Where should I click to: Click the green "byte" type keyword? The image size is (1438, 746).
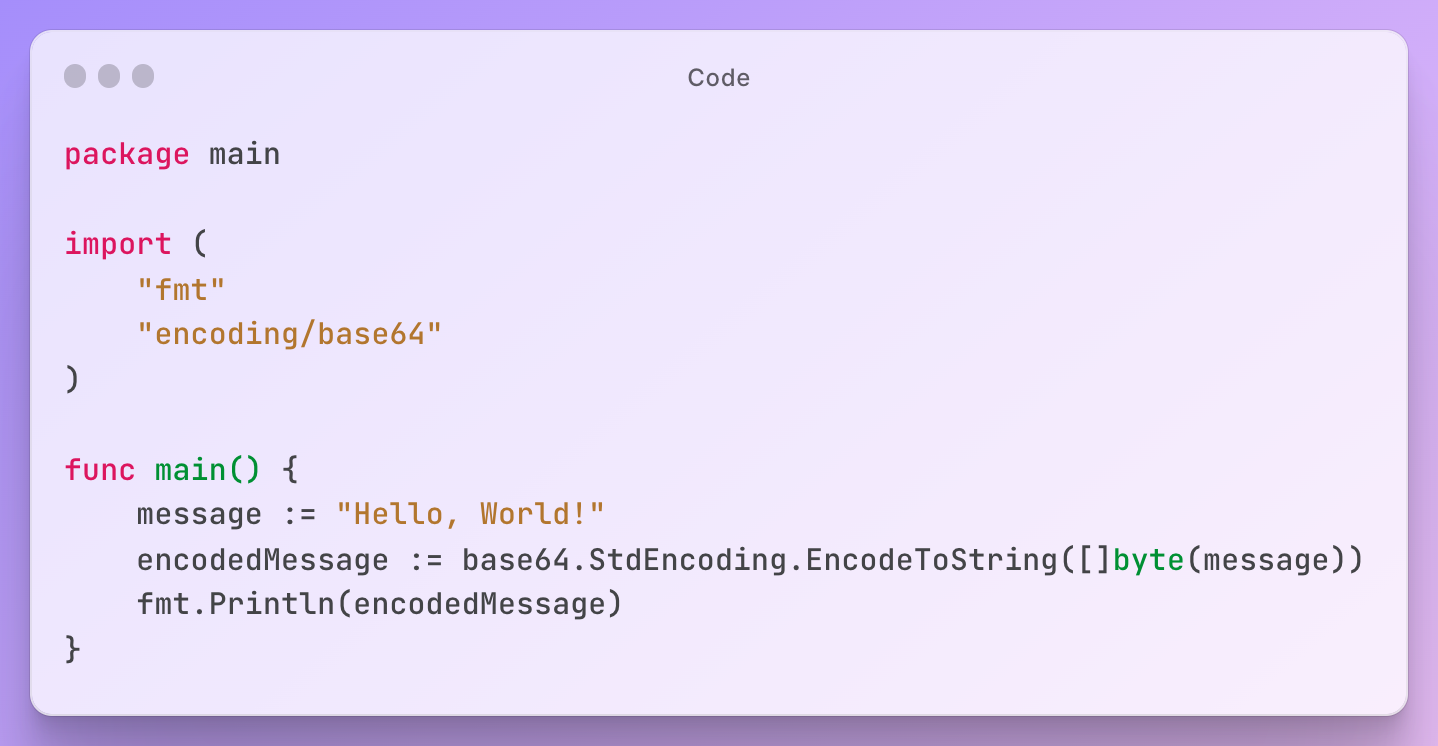(x=1149, y=560)
